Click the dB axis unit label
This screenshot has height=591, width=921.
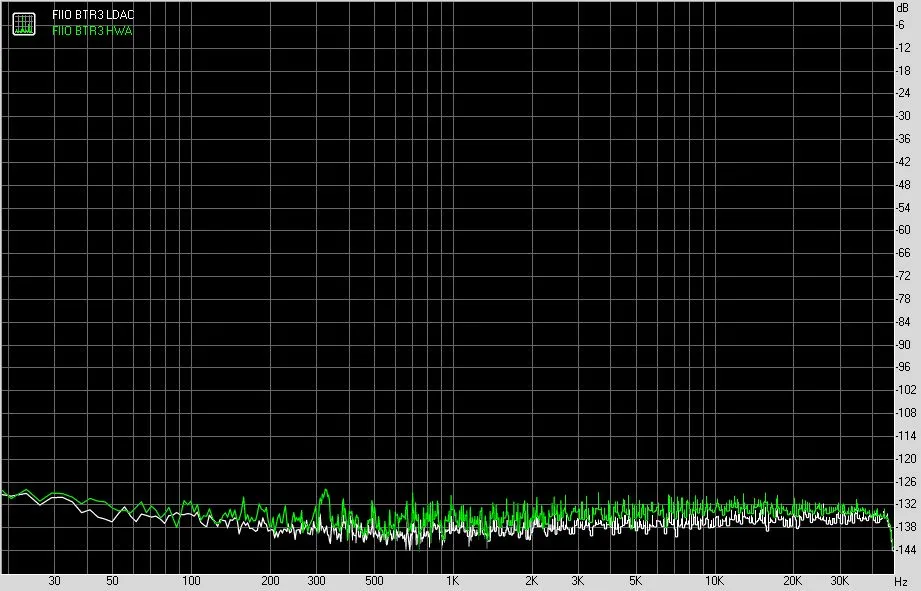point(902,8)
